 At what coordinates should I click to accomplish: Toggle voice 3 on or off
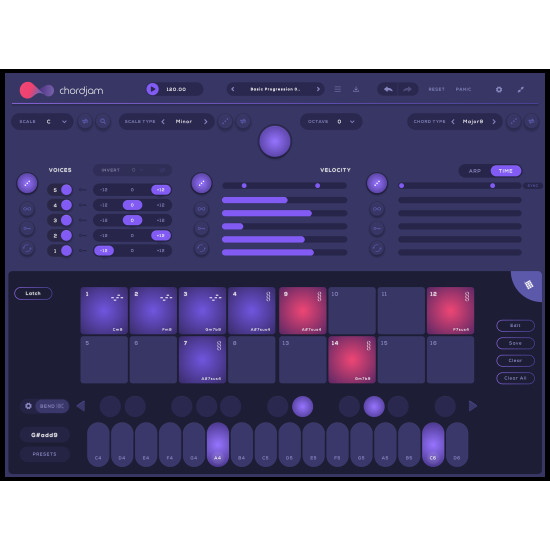point(66,220)
